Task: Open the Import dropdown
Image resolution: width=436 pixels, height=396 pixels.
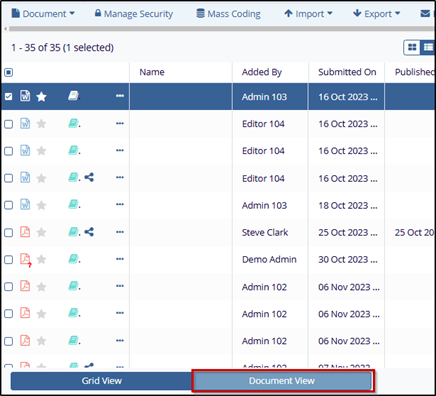Action: [308, 14]
